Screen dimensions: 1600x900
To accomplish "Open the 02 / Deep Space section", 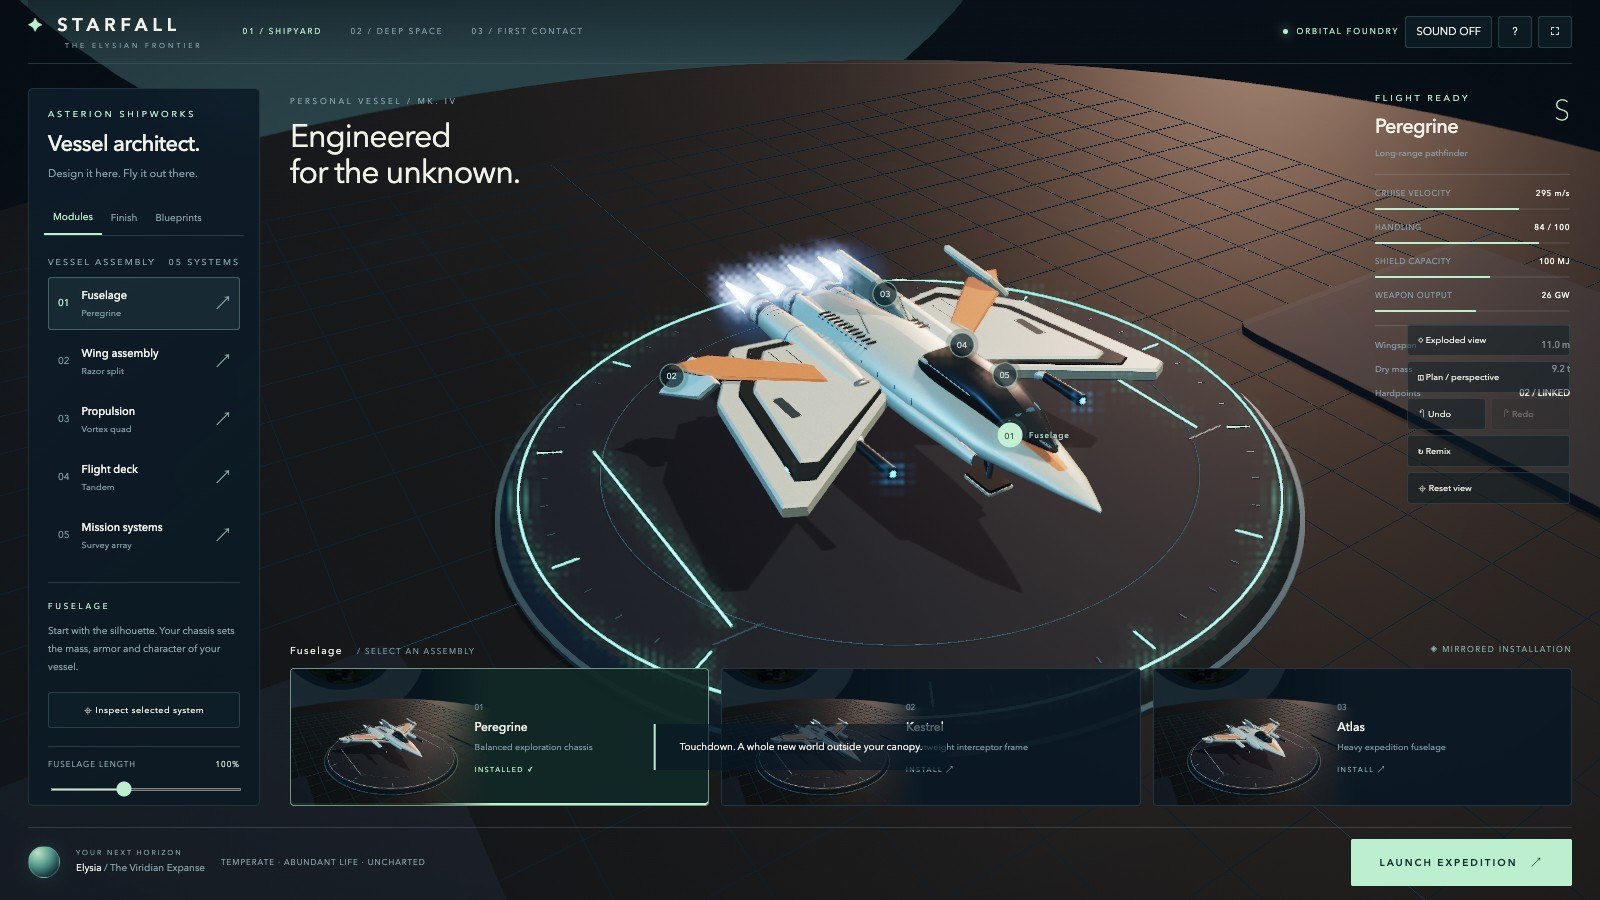I will click(396, 31).
